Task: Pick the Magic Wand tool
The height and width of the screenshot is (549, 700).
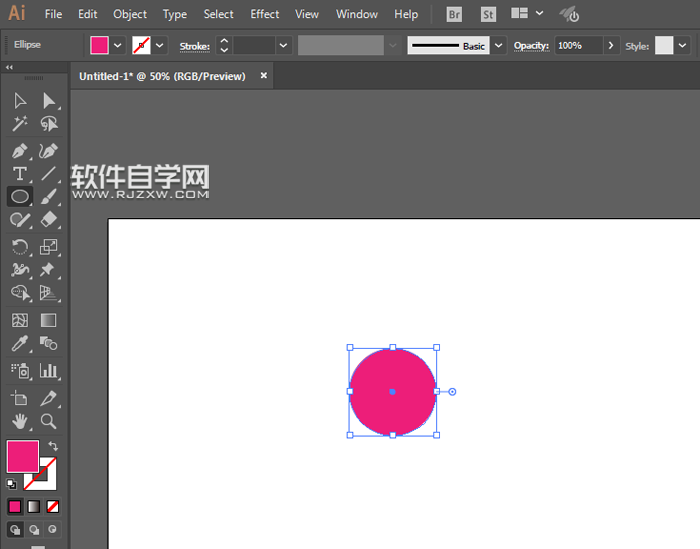Action: pos(19,124)
